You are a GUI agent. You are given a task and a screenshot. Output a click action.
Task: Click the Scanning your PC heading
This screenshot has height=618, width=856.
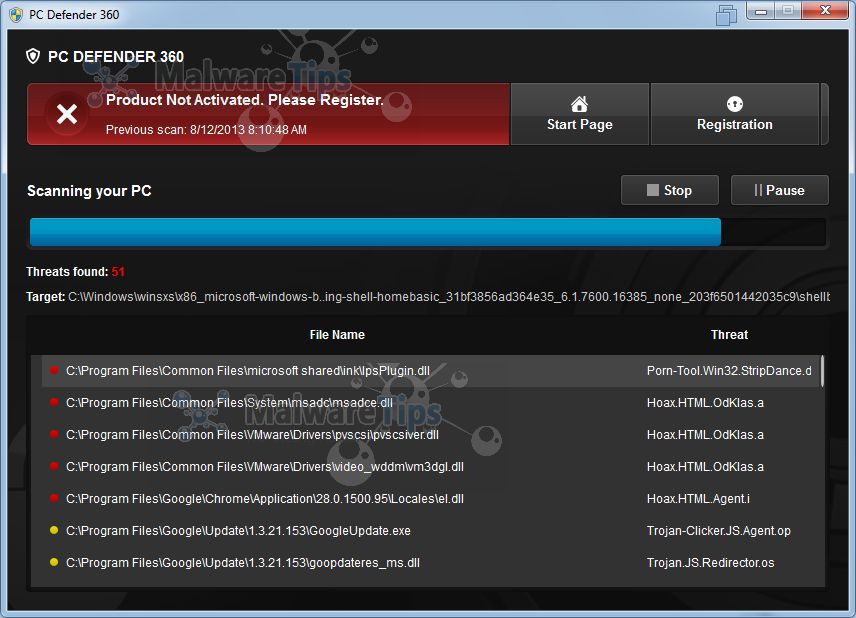(89, 191)
